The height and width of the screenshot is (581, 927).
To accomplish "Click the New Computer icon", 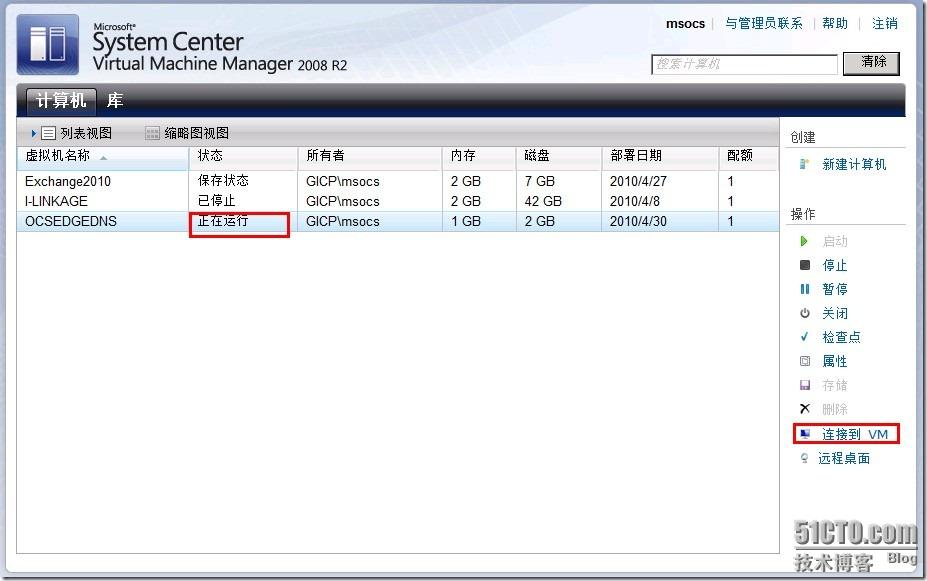I will coord(803,164).
